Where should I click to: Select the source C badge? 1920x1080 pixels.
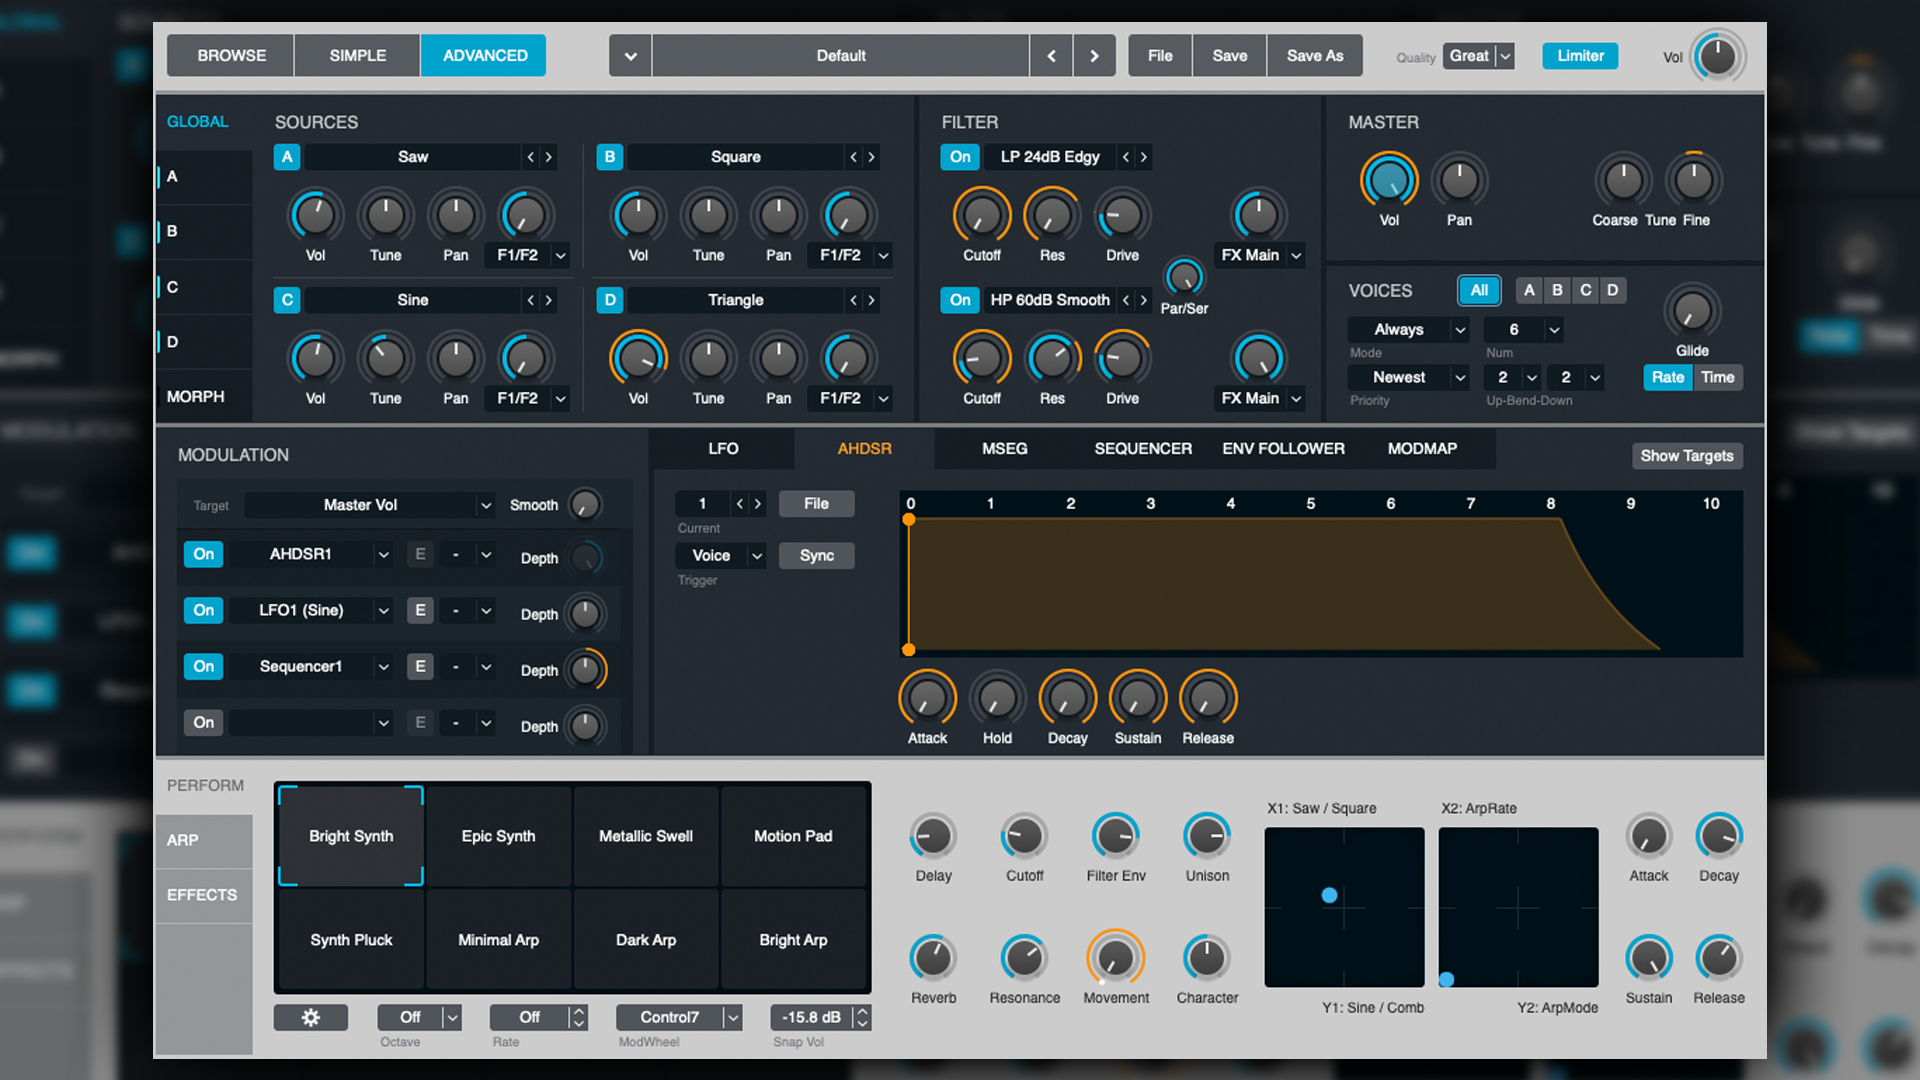point(287,300)
